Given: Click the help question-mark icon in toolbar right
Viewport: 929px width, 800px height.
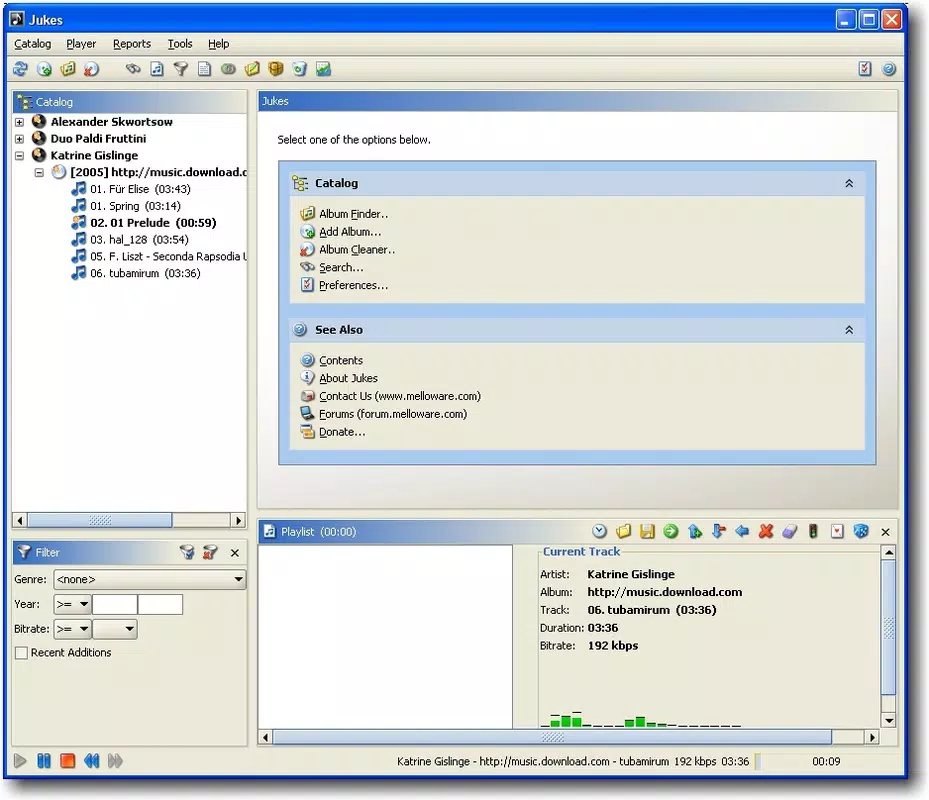Looking at the screenshot, I should click(x=889, y=69).
